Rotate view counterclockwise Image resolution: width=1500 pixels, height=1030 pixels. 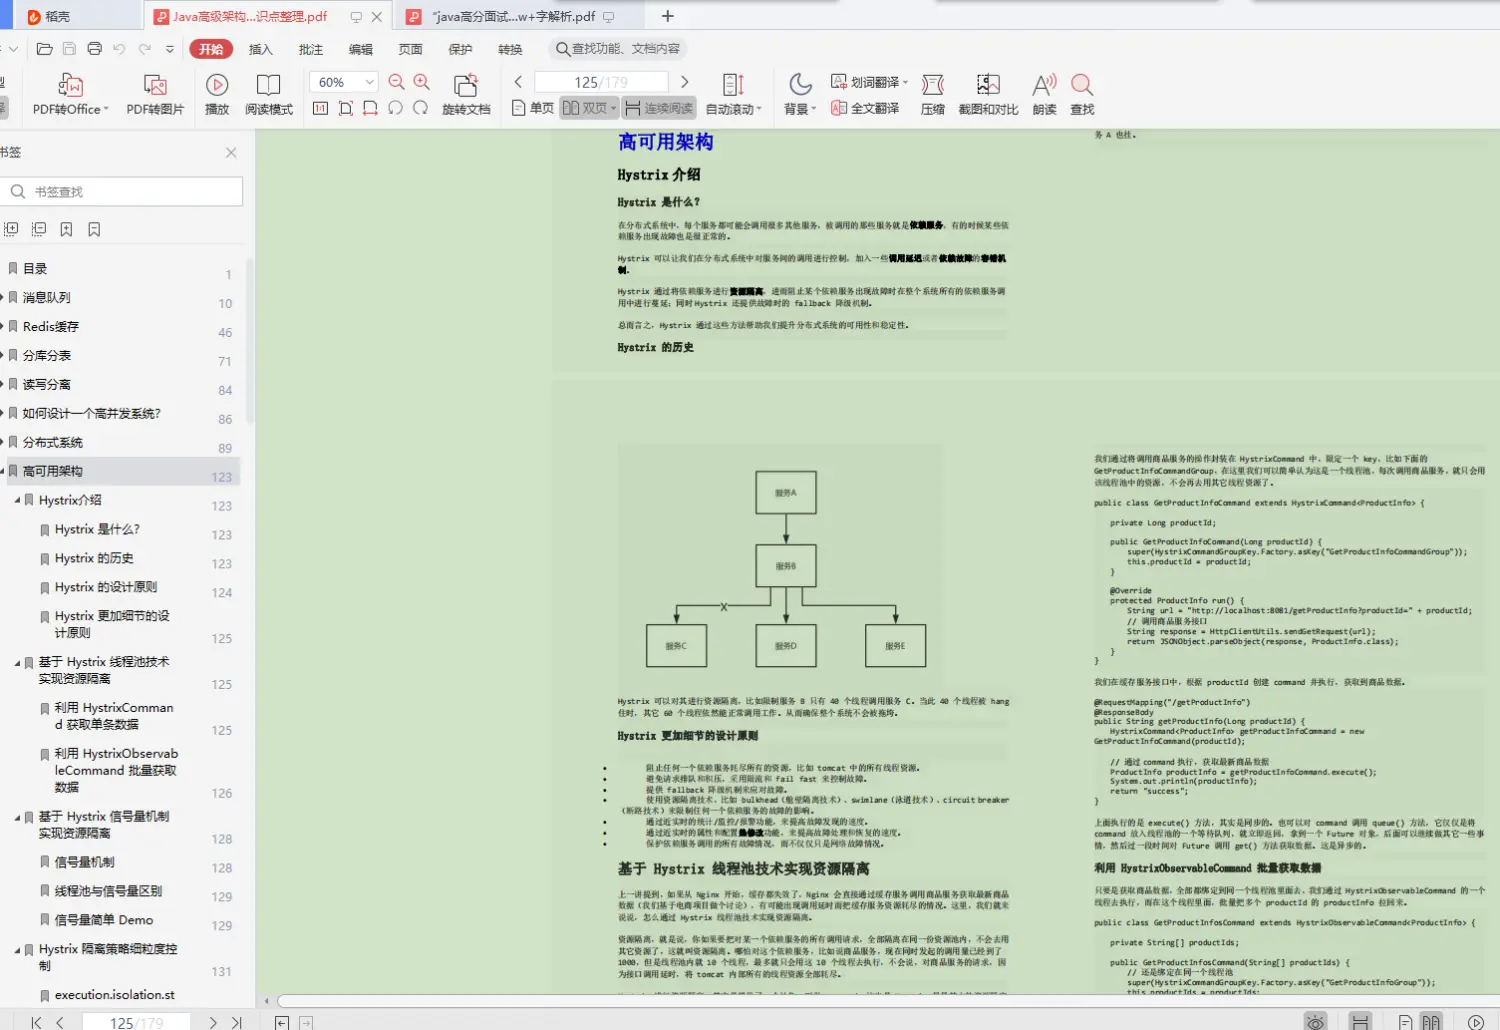click(396, 108)
